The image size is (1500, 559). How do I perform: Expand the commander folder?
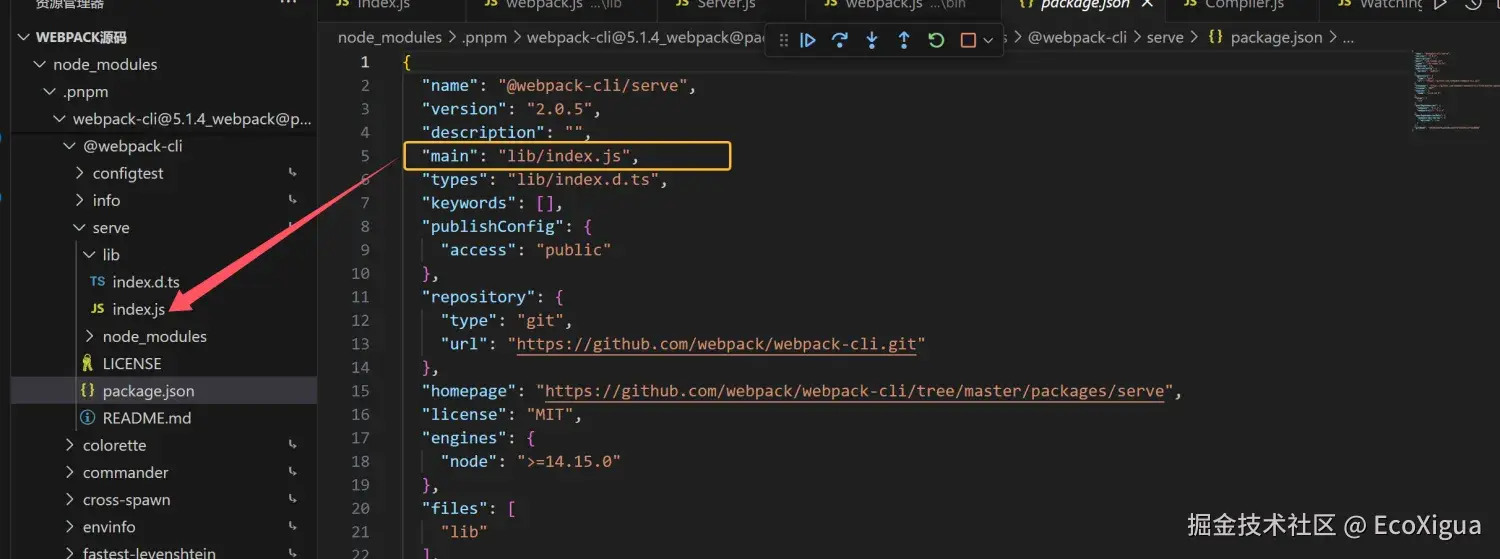[x=70, y=472]
